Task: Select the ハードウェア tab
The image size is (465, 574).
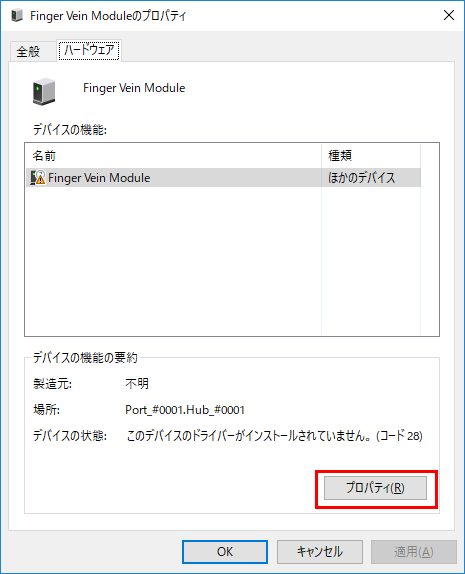Action: point(89,50)
